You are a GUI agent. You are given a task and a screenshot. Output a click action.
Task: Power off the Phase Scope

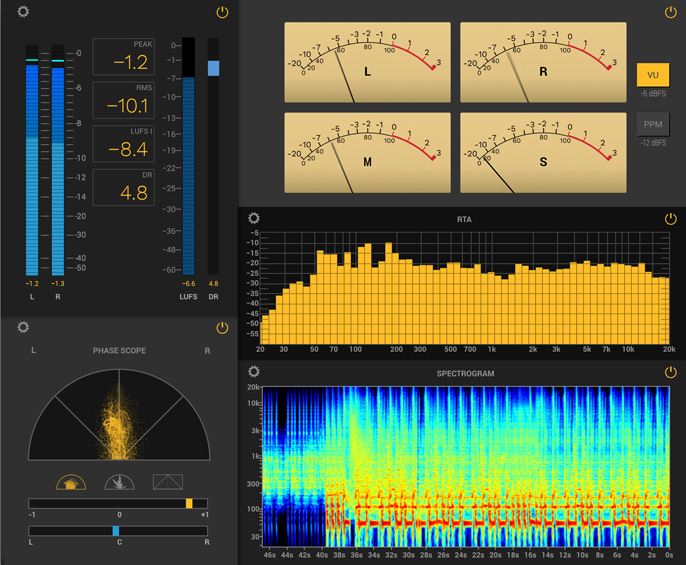pyautogui.click(x=222, y=327)
